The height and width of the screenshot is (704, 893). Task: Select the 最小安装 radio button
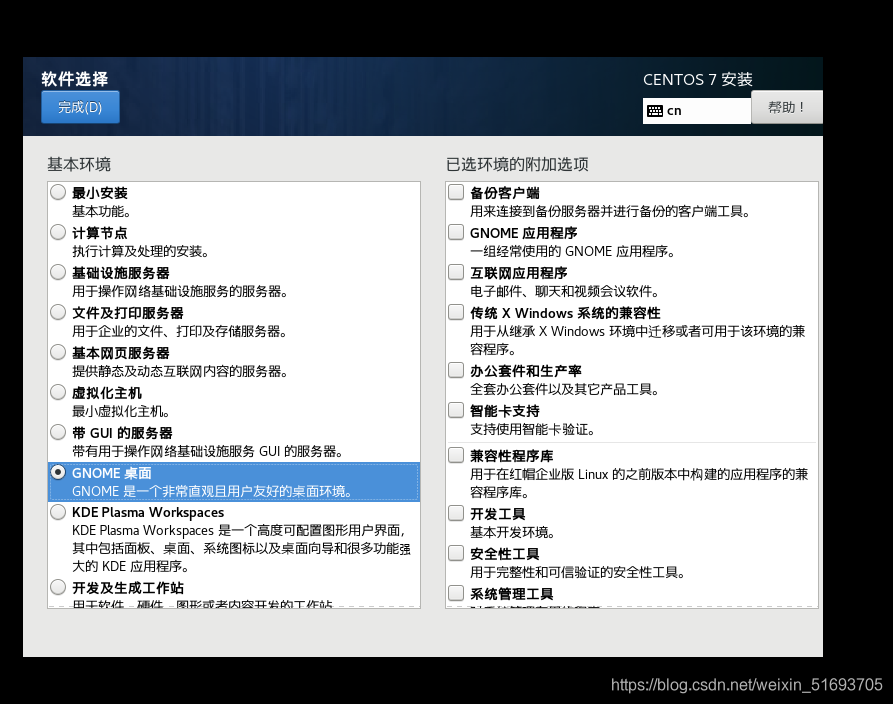click(x=58, y=192)
